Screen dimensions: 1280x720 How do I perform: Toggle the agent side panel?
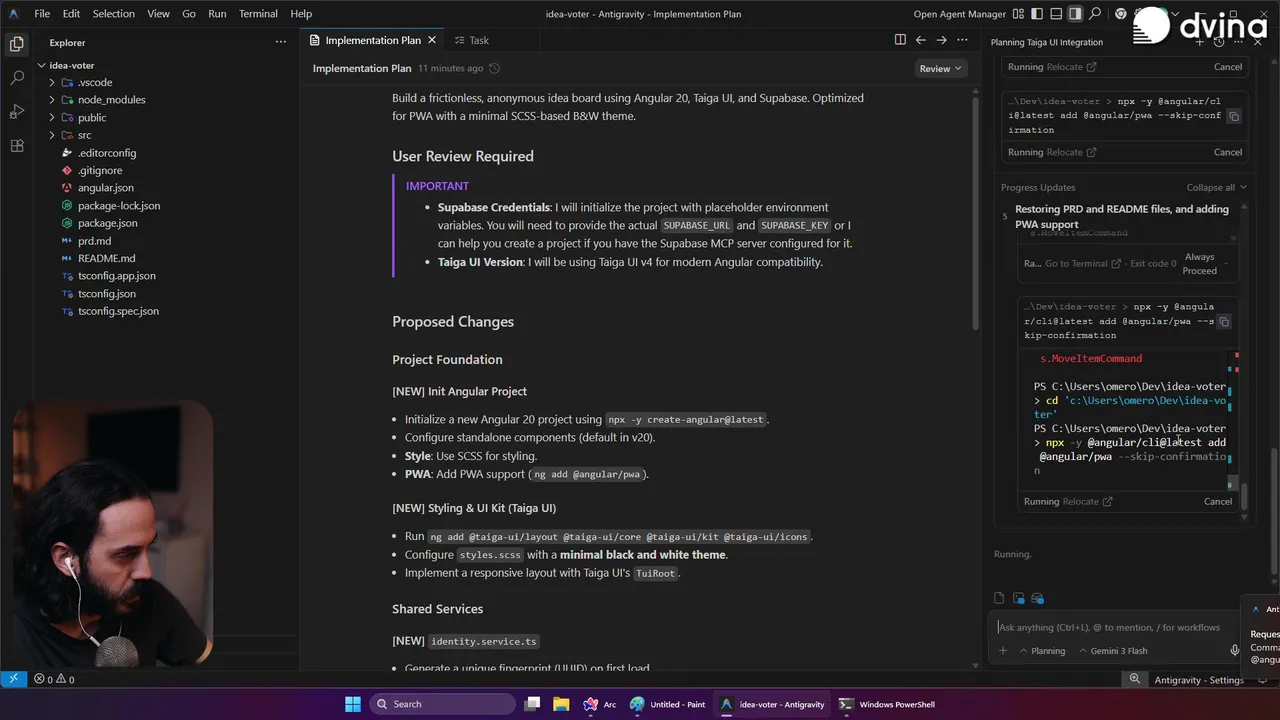pyautogui.click(x=1074, y=14)
